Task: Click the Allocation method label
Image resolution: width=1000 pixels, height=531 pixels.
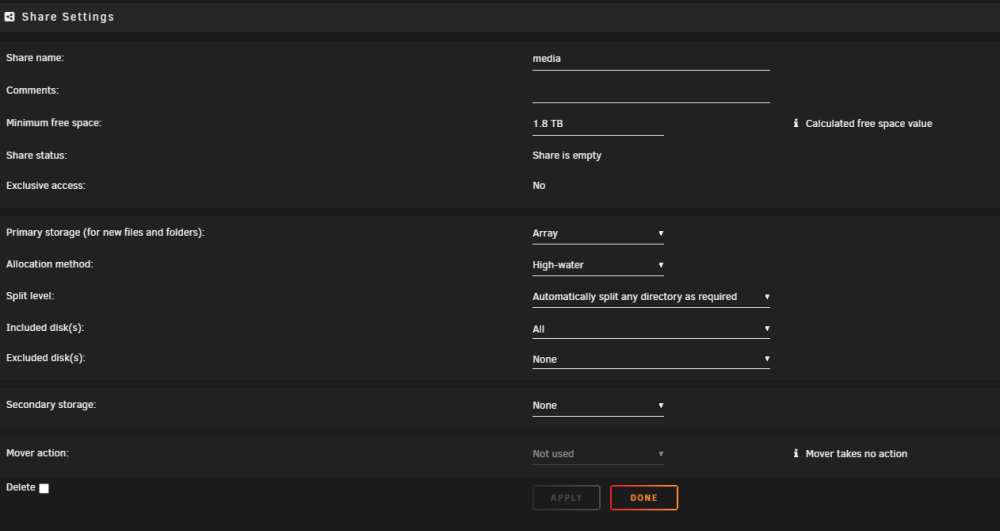Action: click(x=49, y=264)
